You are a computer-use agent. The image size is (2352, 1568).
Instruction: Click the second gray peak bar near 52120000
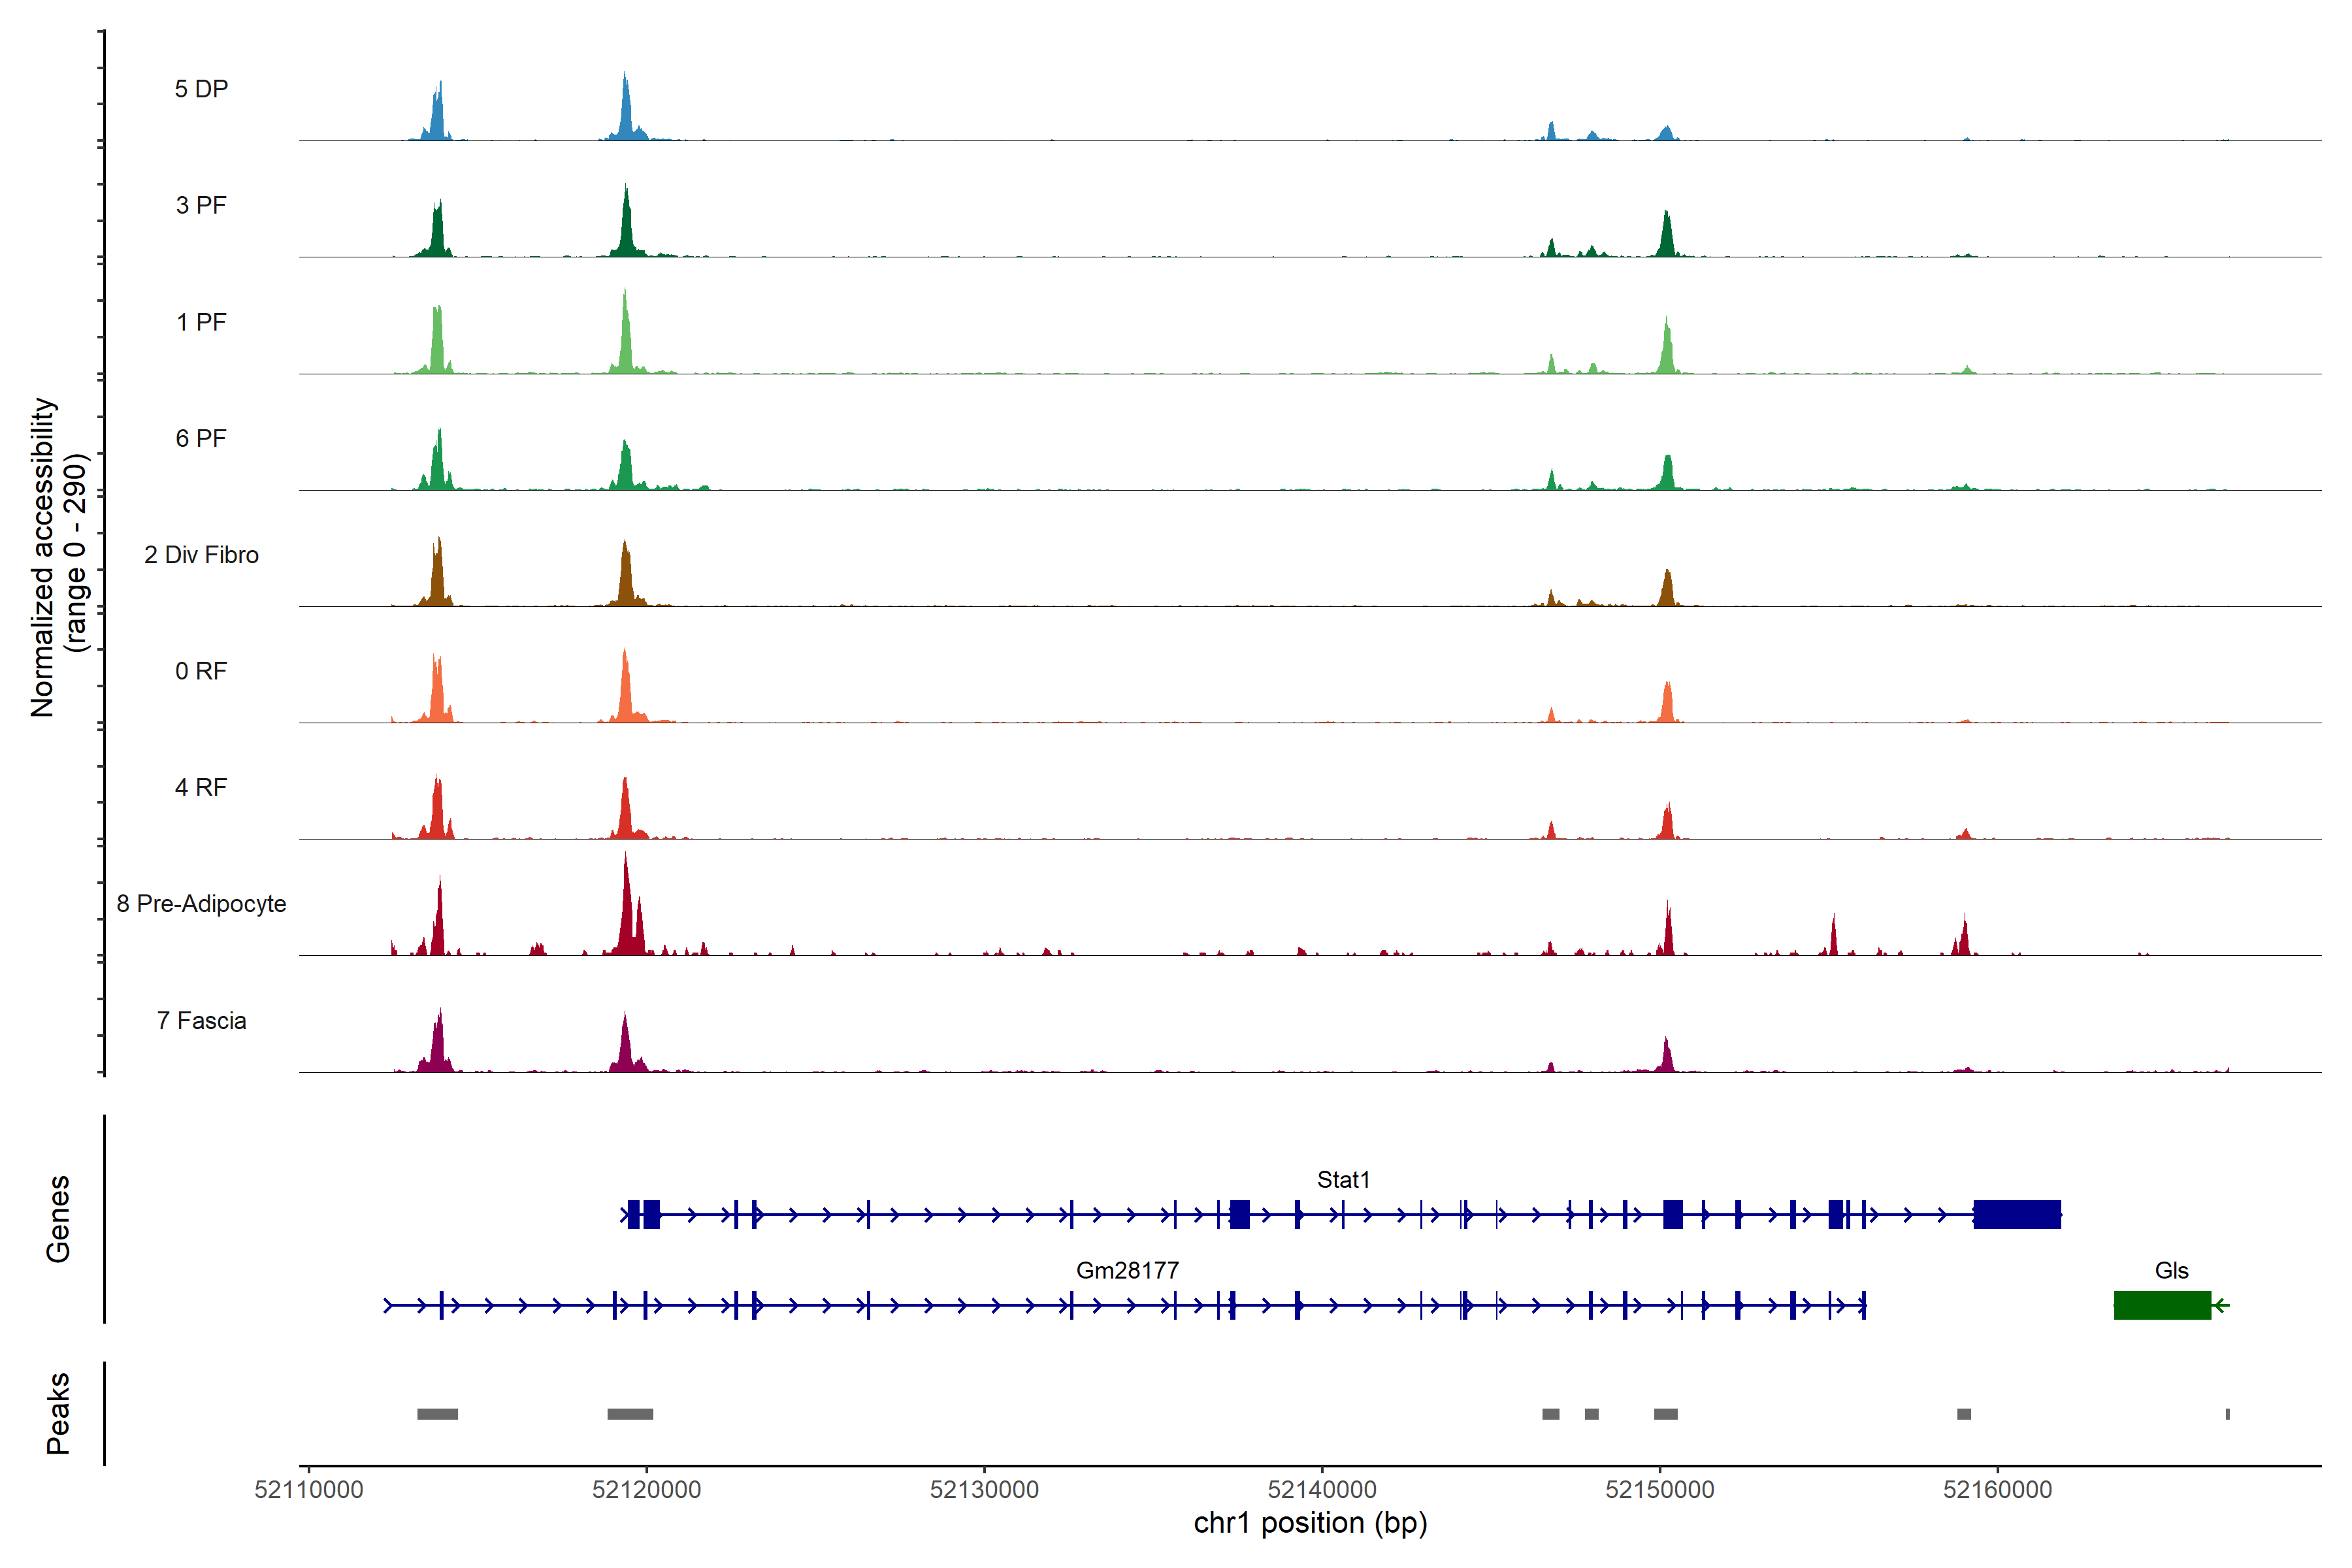630,1413
